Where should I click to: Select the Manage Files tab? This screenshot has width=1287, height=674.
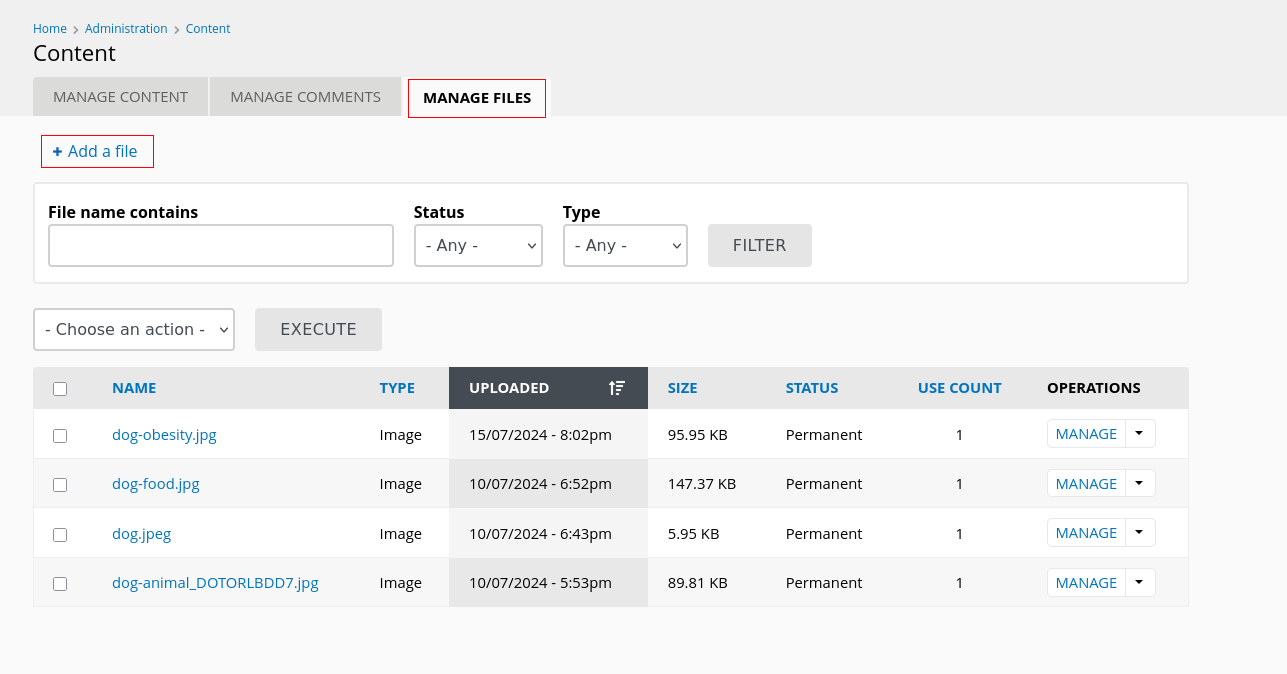point(477,98)
